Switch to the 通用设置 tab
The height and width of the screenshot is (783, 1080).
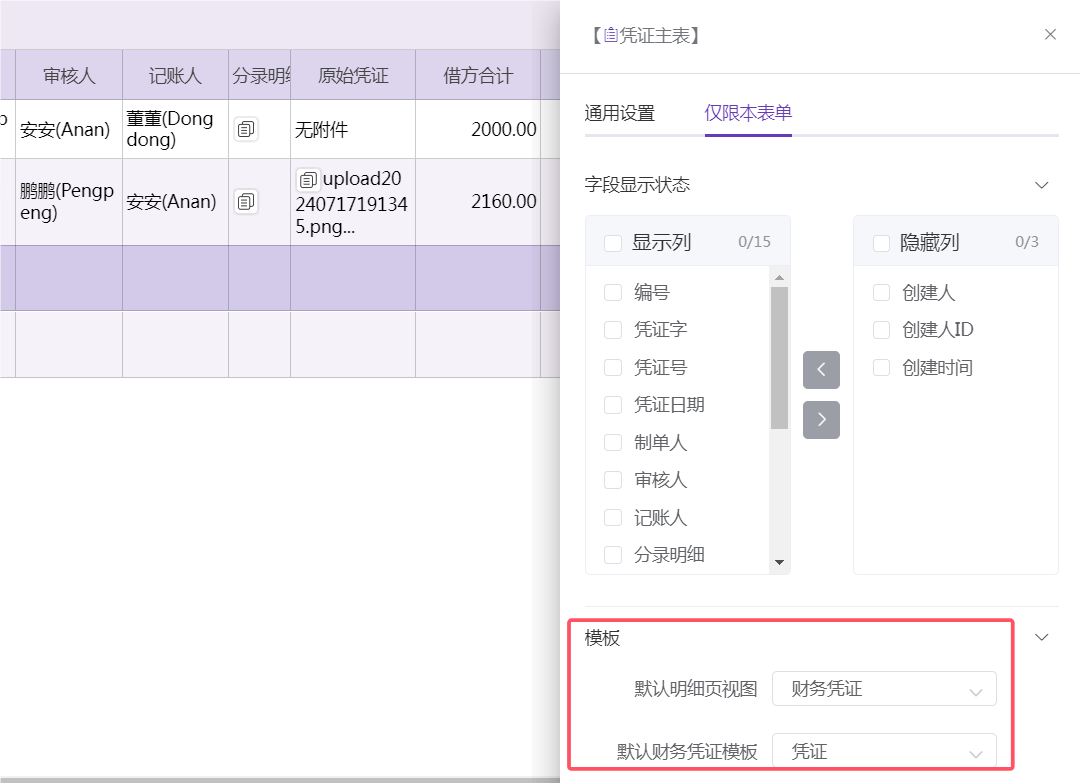pos(620,114)
